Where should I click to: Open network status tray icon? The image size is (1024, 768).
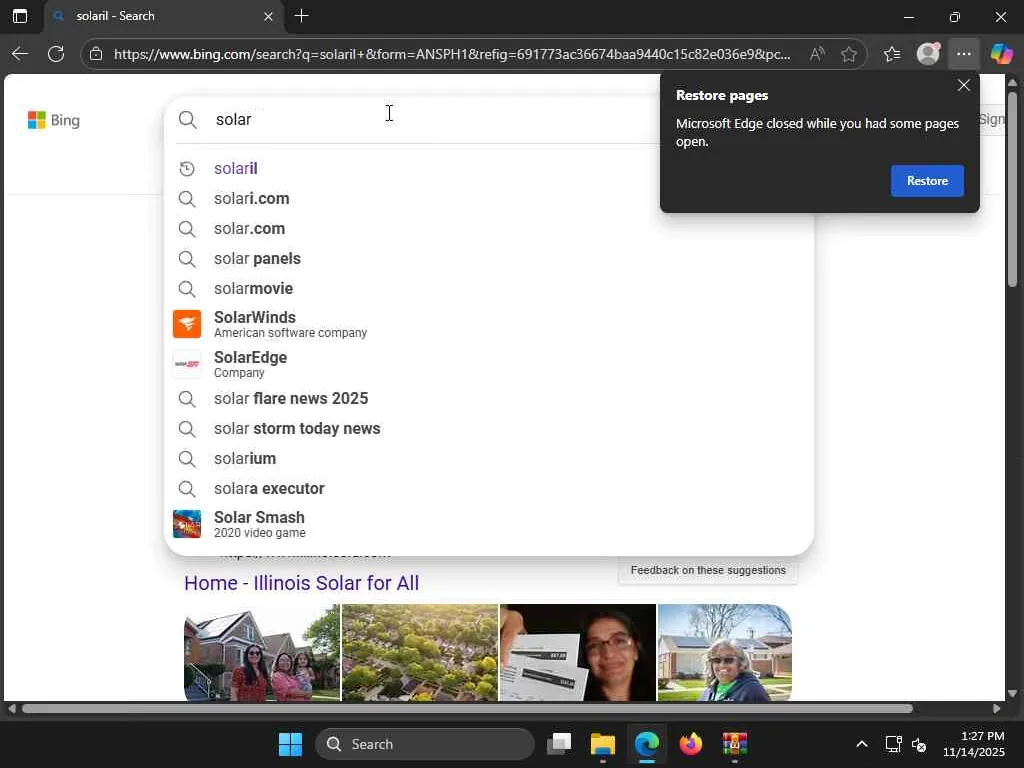[x=893, y=744]
